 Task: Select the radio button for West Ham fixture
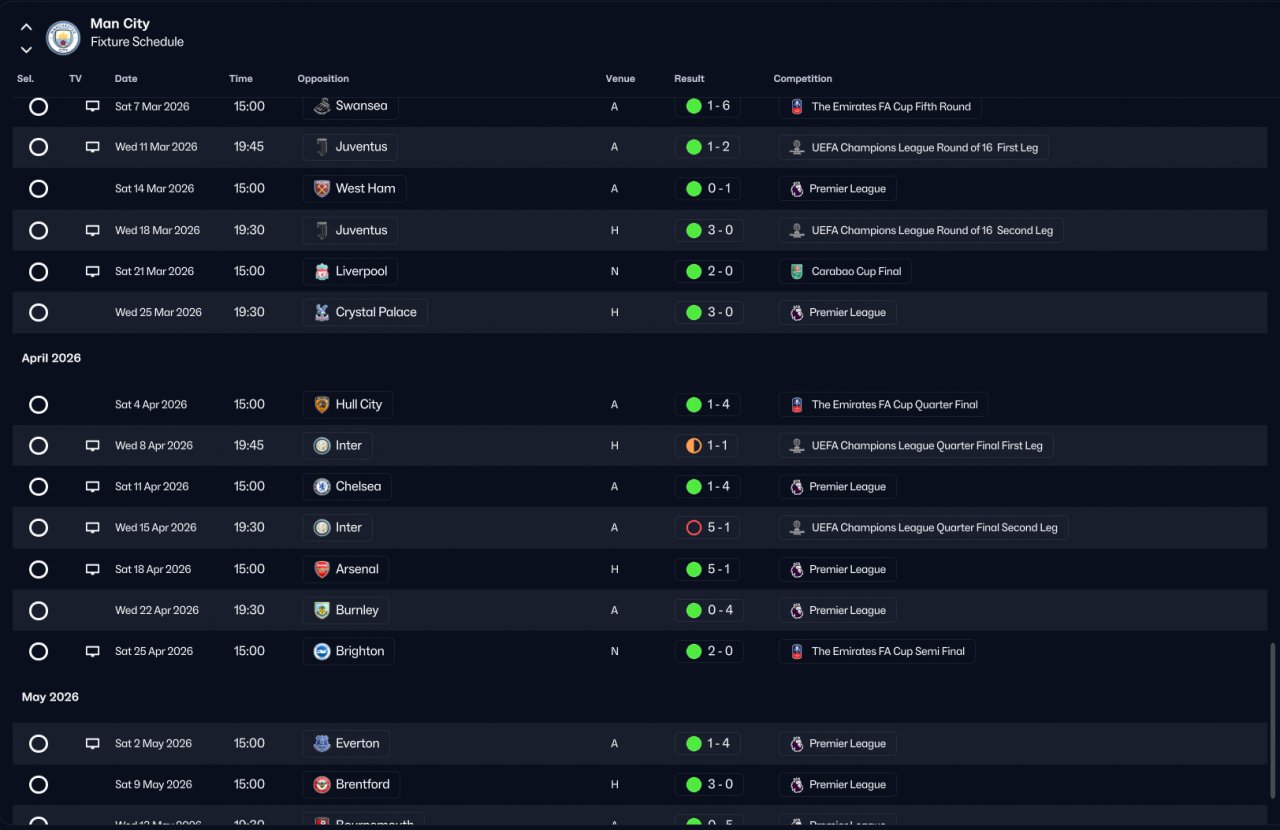[38, 189]
